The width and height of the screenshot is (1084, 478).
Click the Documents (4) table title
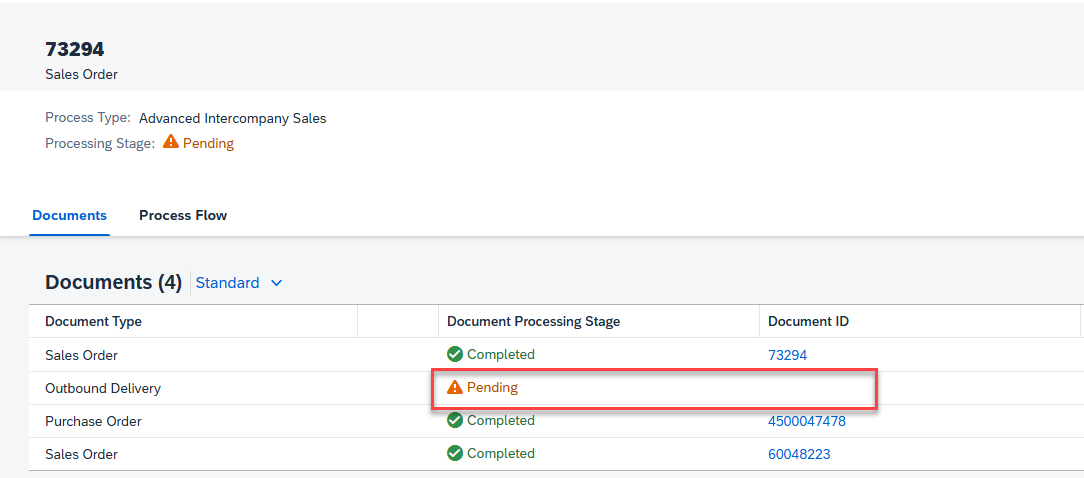click(113, 282)
